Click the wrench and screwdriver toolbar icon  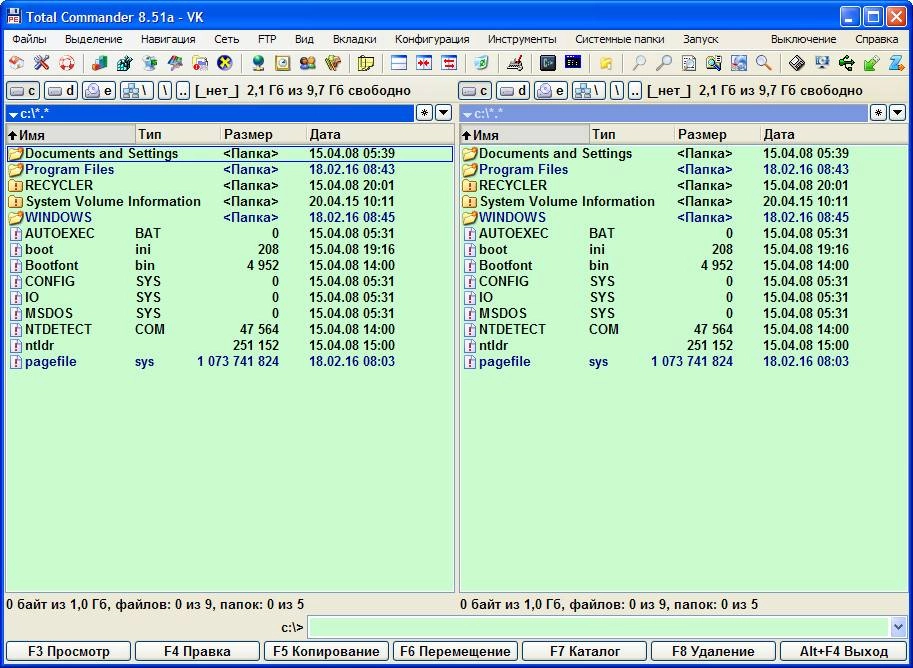coord(41,62)
